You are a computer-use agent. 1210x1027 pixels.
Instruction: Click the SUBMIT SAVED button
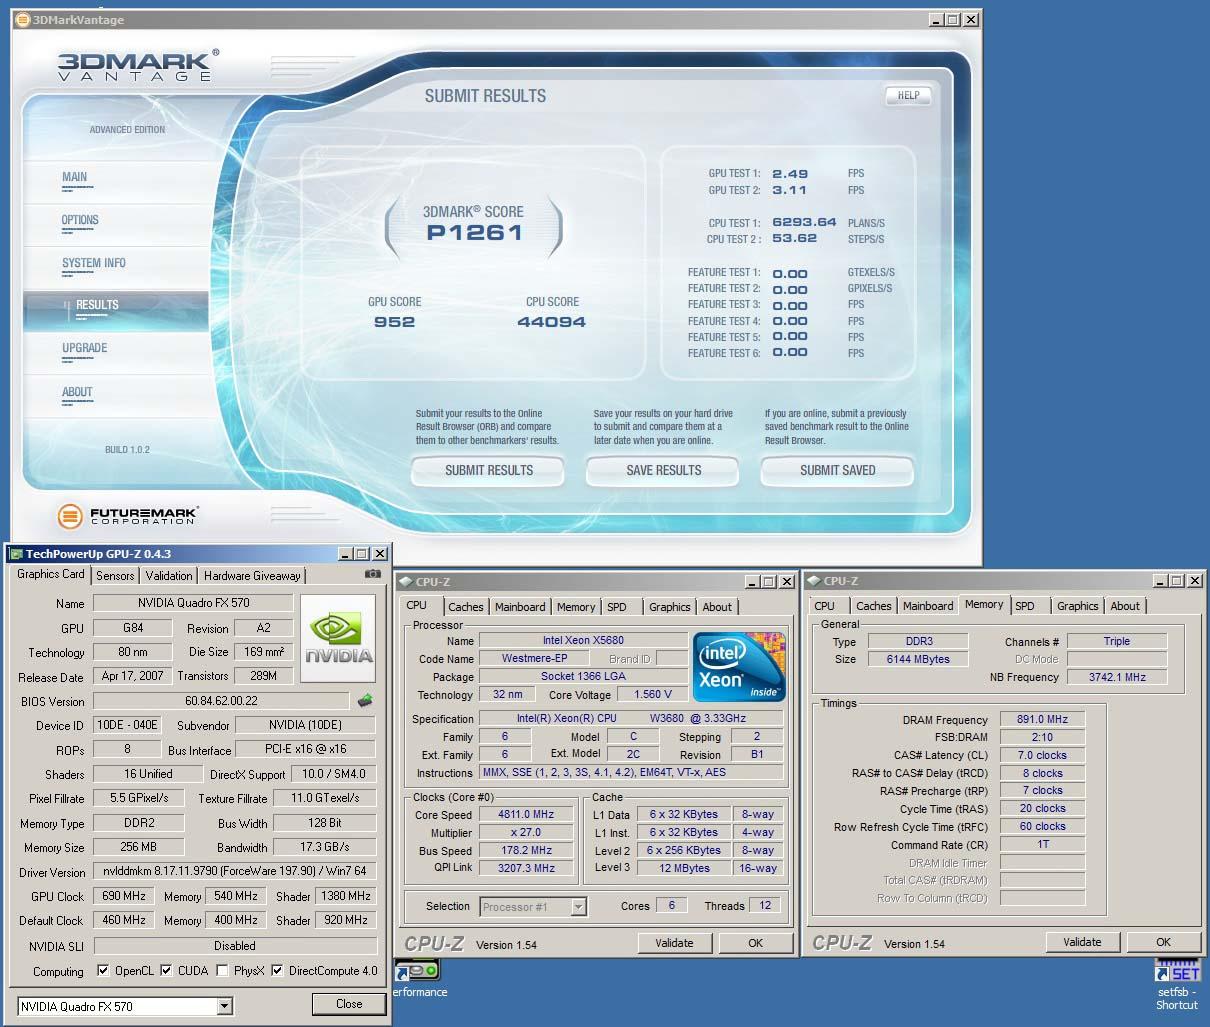point(837,470)
